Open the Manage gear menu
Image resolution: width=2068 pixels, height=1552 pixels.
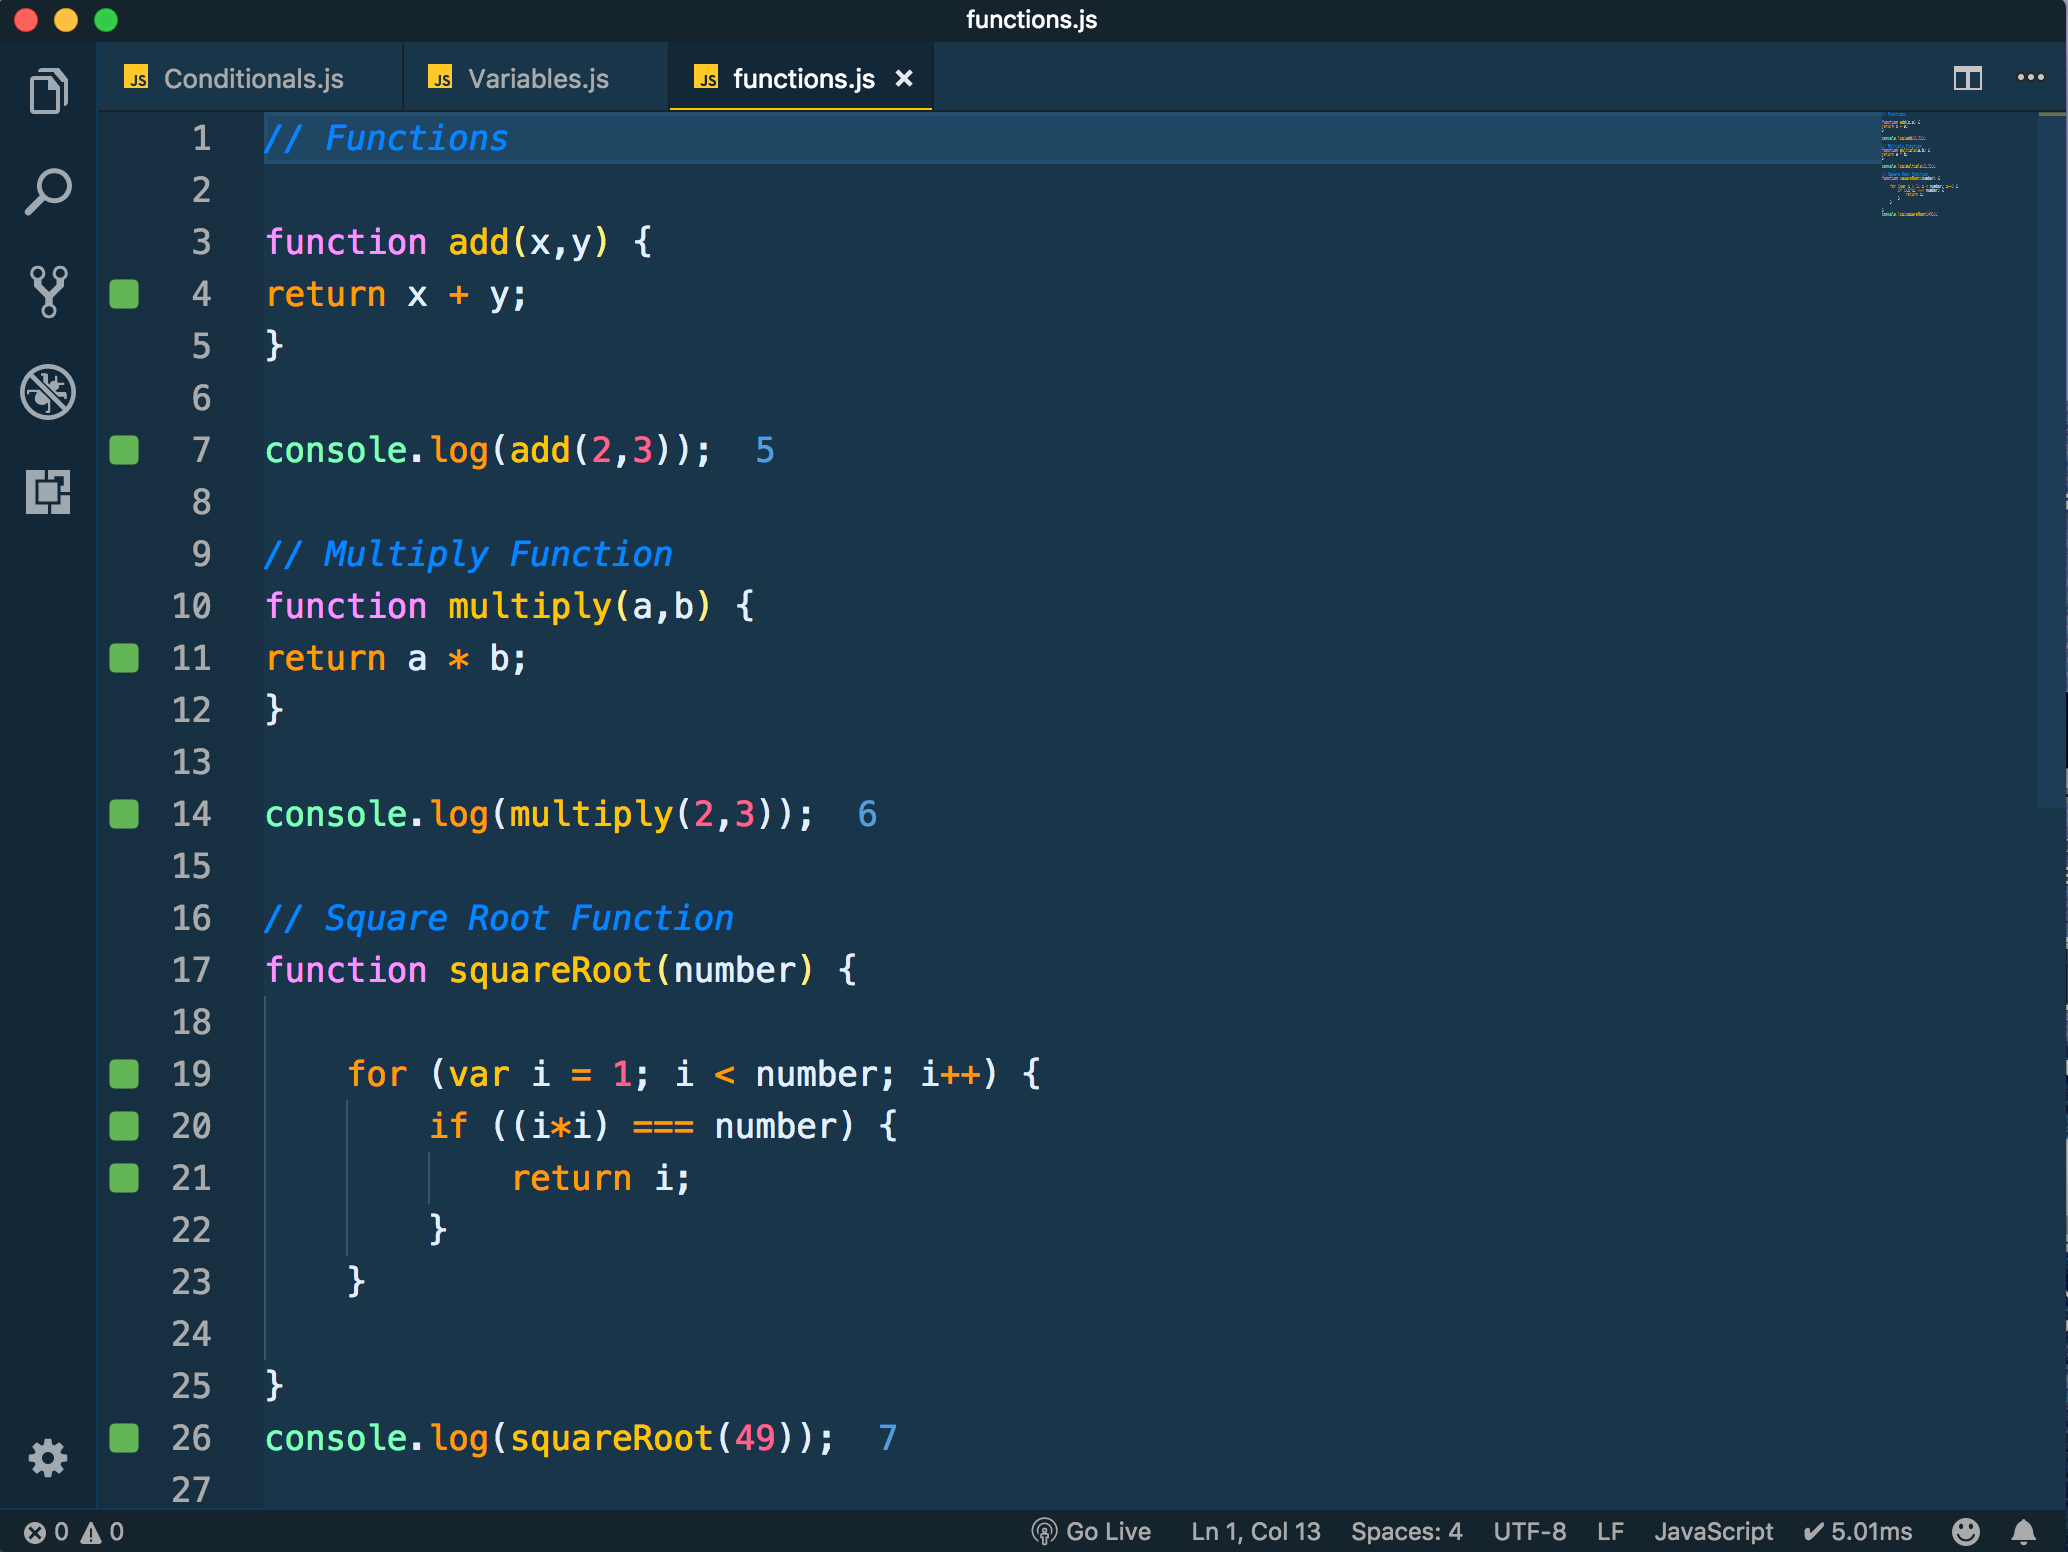pyautogui.click(x=48, y=1458)
